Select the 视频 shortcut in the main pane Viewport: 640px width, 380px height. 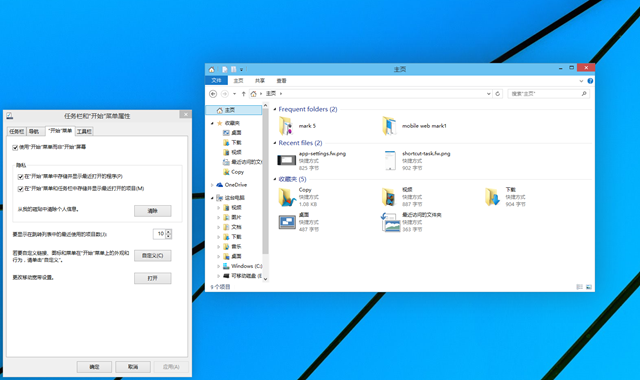click(x=402, y=197)
